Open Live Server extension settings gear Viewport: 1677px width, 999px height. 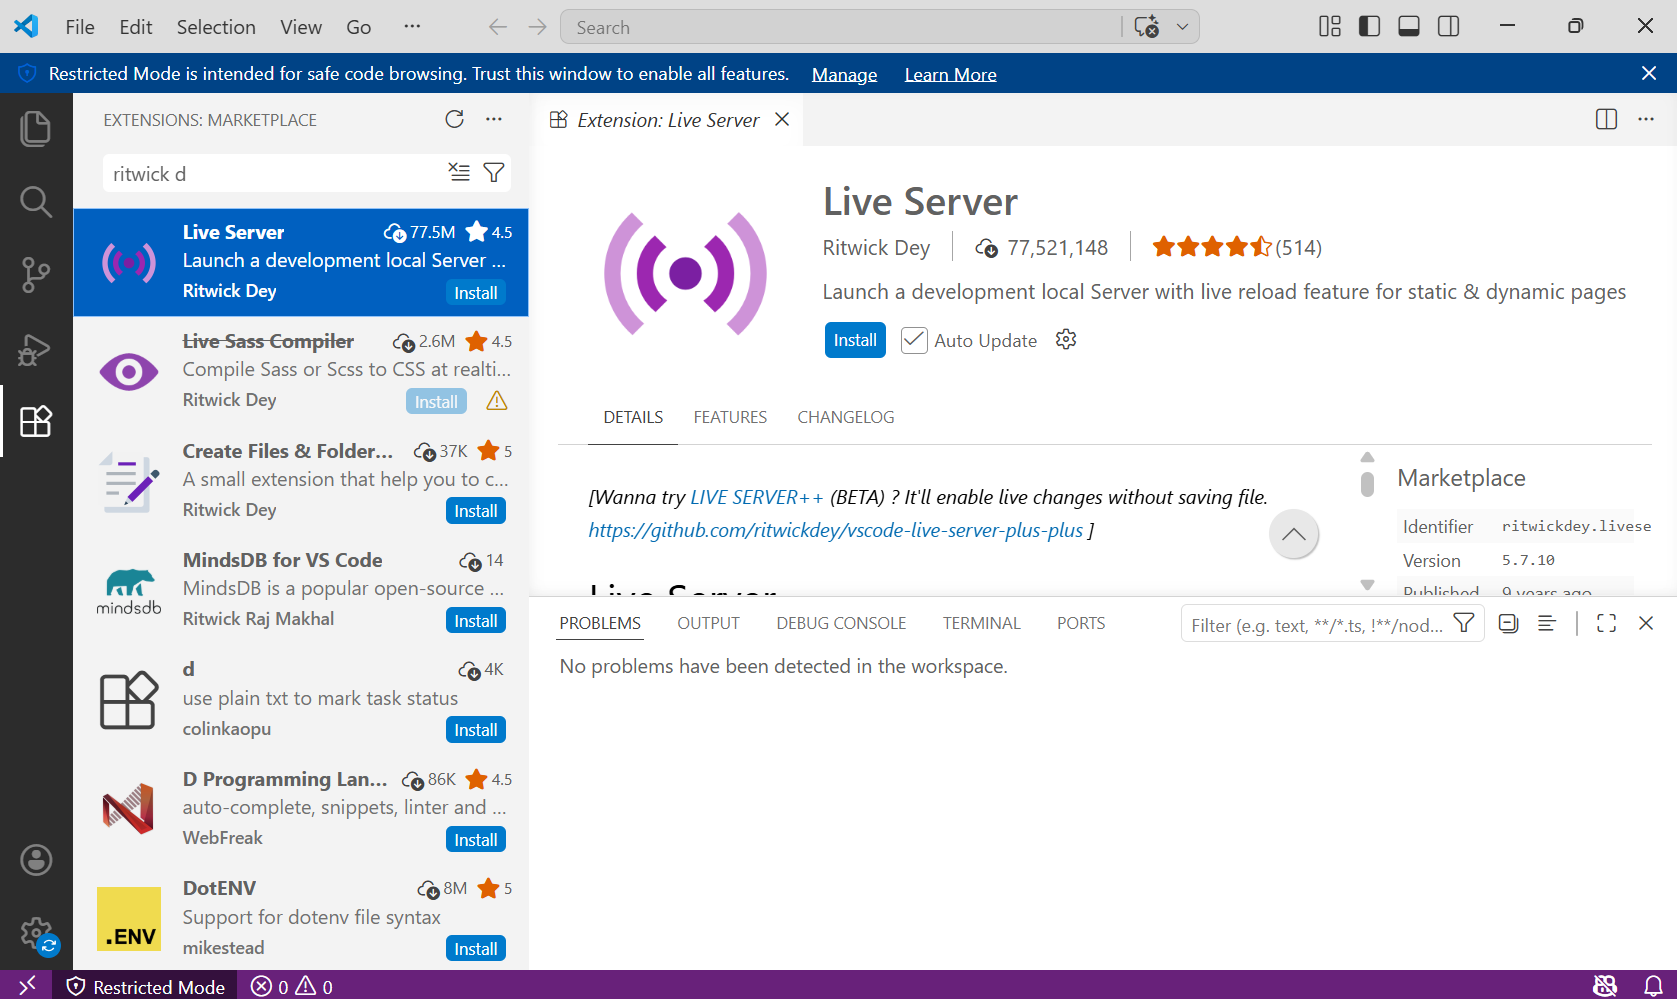coord(1066,339)
